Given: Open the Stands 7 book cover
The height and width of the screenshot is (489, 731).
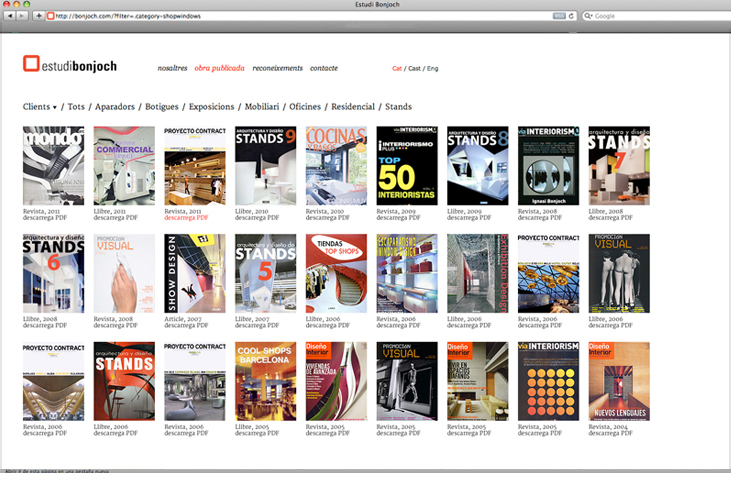Looking at the screenshot, I should [x=619, y=165].
